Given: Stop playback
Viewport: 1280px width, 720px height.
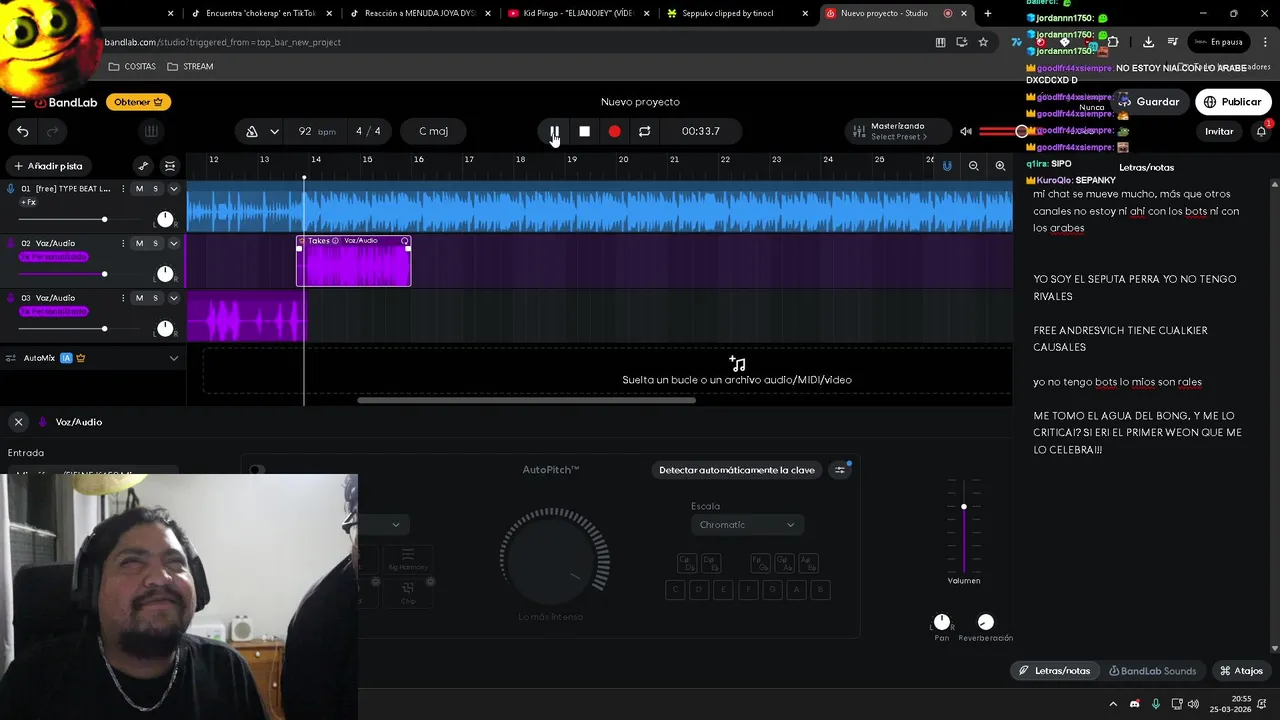Looking at the screenshot, I should point(585,131).
